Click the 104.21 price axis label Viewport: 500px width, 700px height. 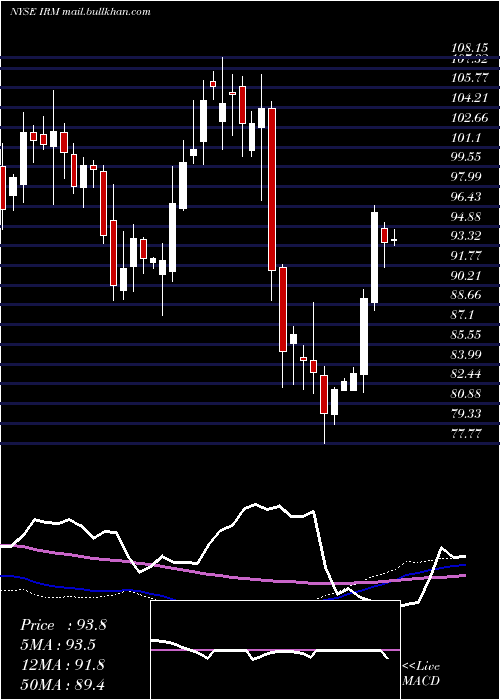pos(469,98)
